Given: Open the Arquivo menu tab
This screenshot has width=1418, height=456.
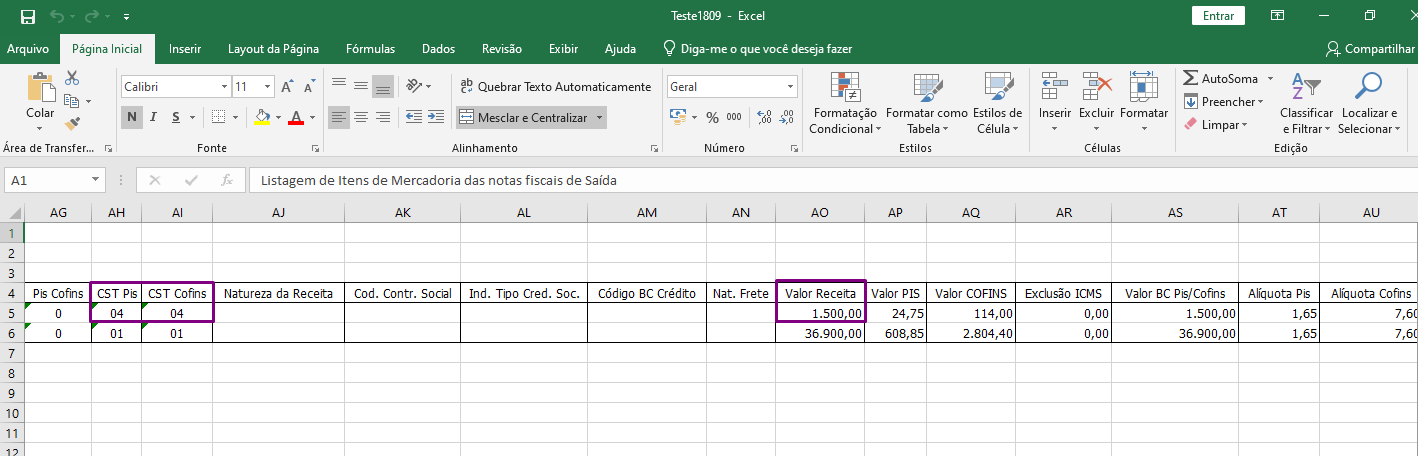Looking at the screenshot, I should point(28,49).
